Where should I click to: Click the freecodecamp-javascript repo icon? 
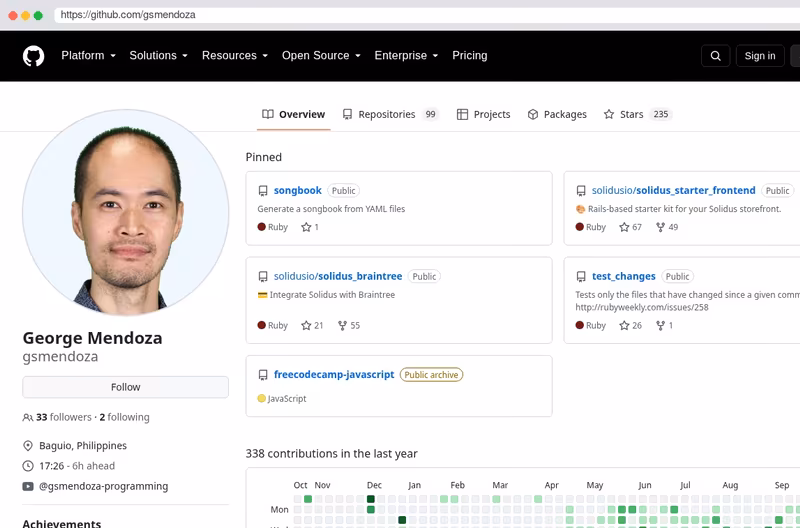click(x=263, y=375)
